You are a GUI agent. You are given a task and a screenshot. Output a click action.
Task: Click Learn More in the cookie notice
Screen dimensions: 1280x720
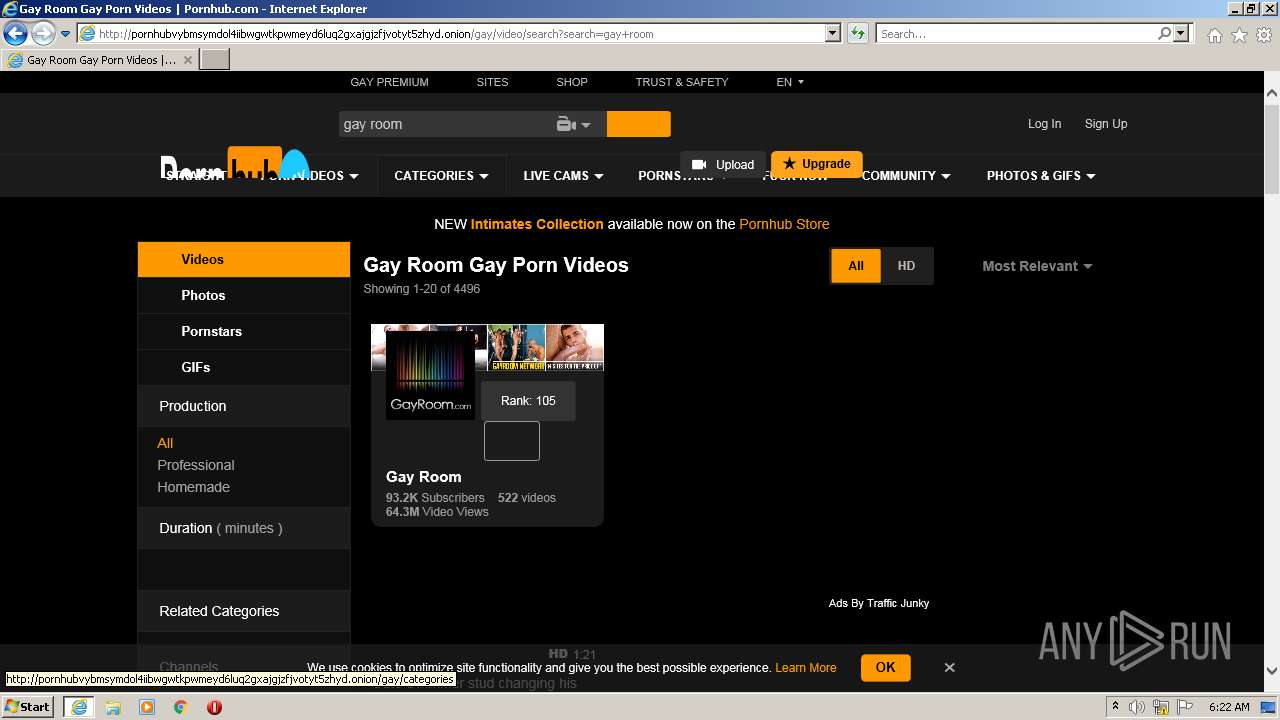coord(806,668)
